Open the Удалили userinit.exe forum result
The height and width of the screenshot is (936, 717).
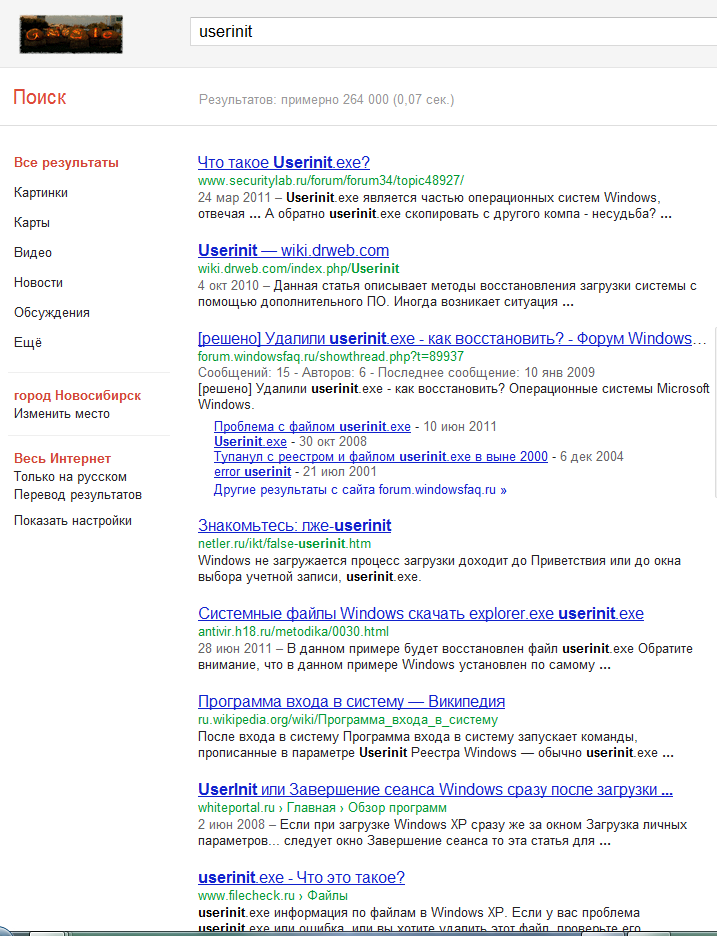pyautogui.click(x=452, y=338)
